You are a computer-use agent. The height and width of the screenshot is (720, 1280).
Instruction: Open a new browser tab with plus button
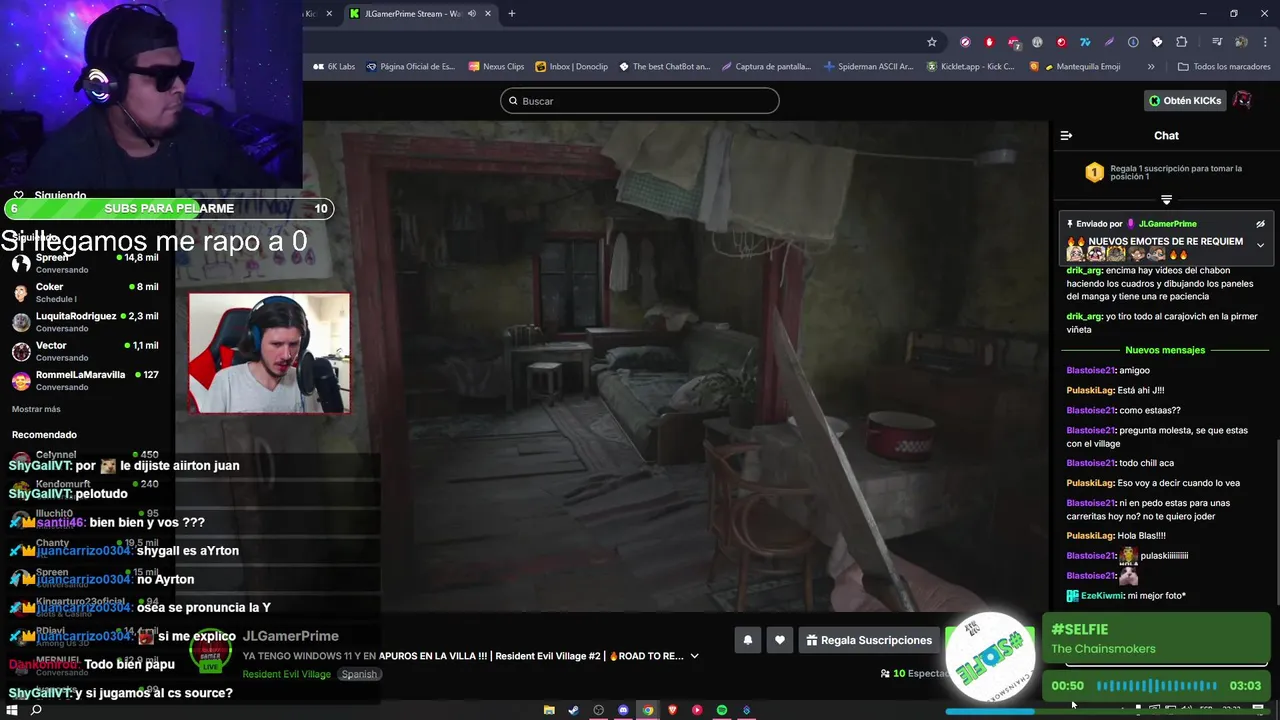(x=512, y=14)
